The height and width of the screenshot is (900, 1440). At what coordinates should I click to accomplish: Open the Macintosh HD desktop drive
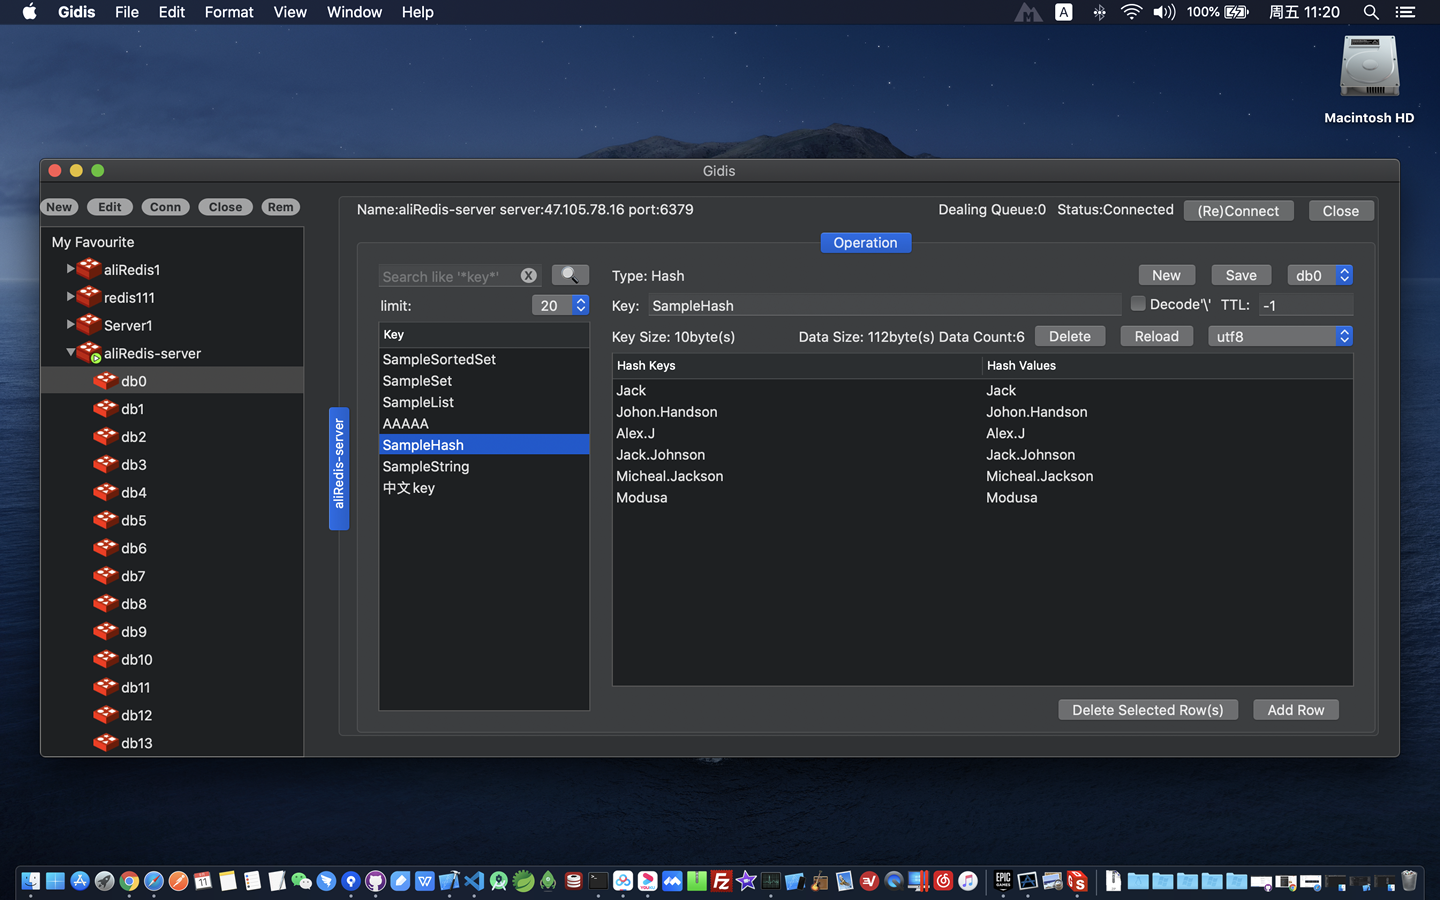coord(1369,80)
